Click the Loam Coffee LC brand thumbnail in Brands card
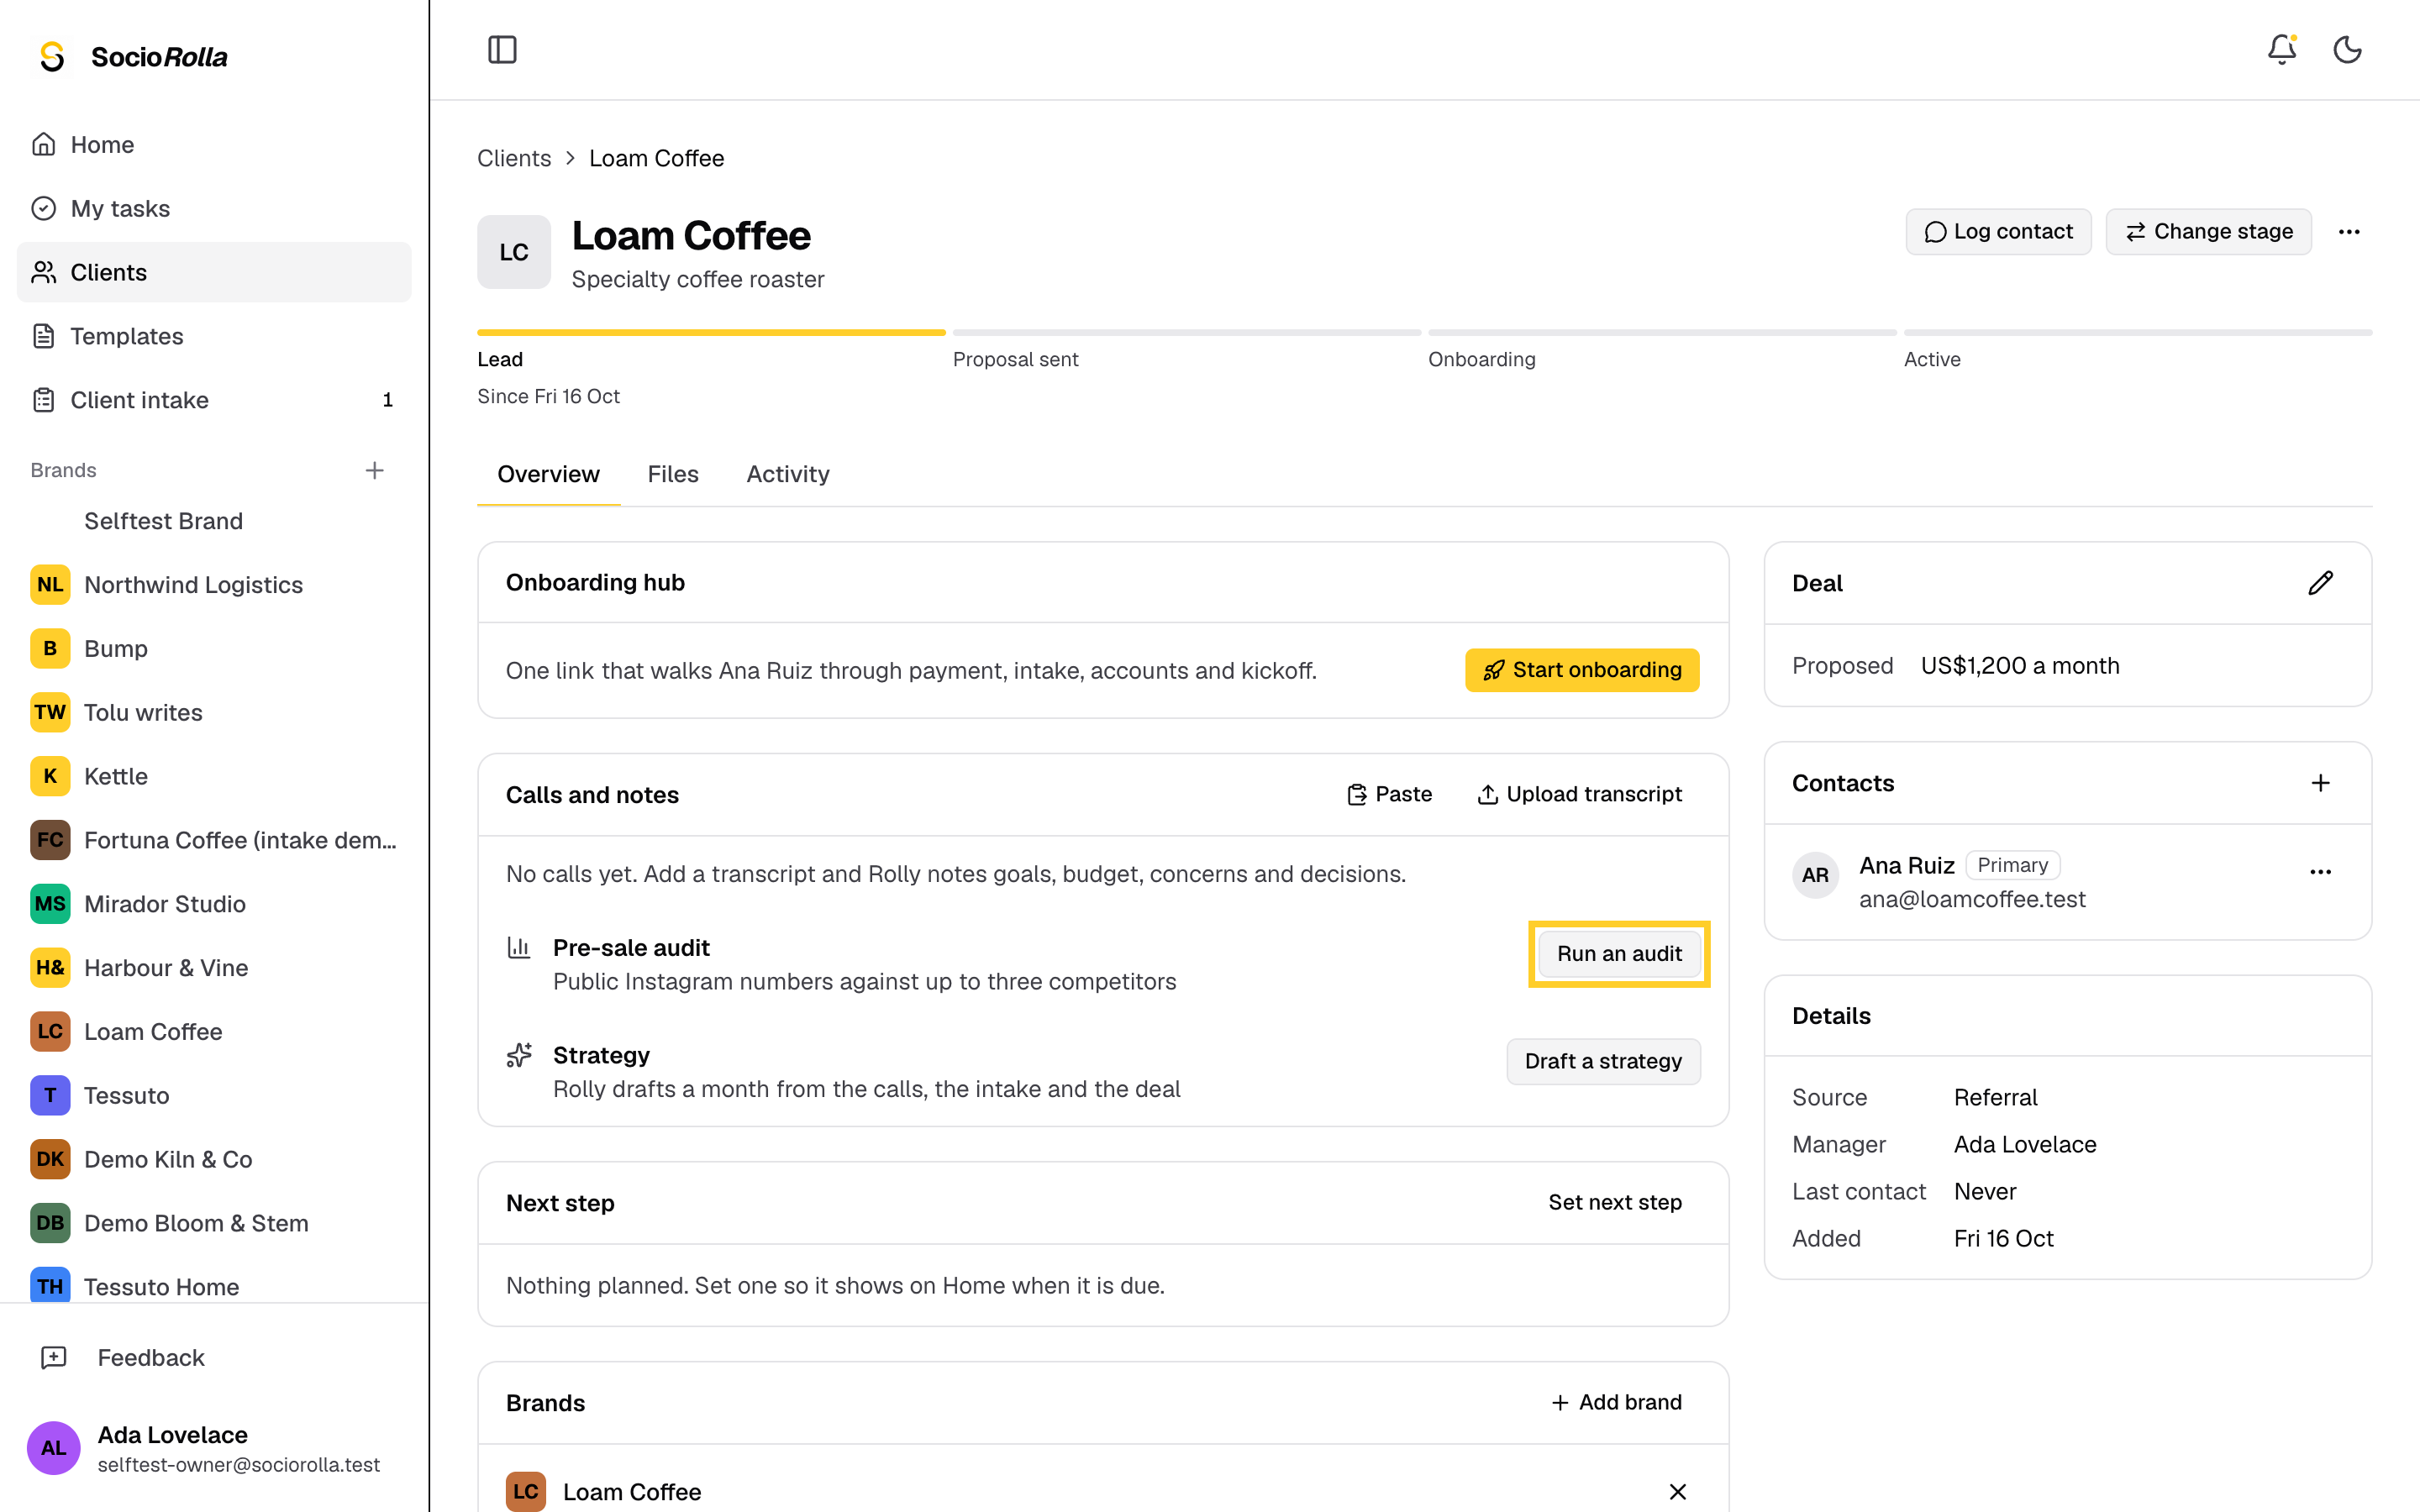This screenshot has height=1512, width=2420. 526,1491
